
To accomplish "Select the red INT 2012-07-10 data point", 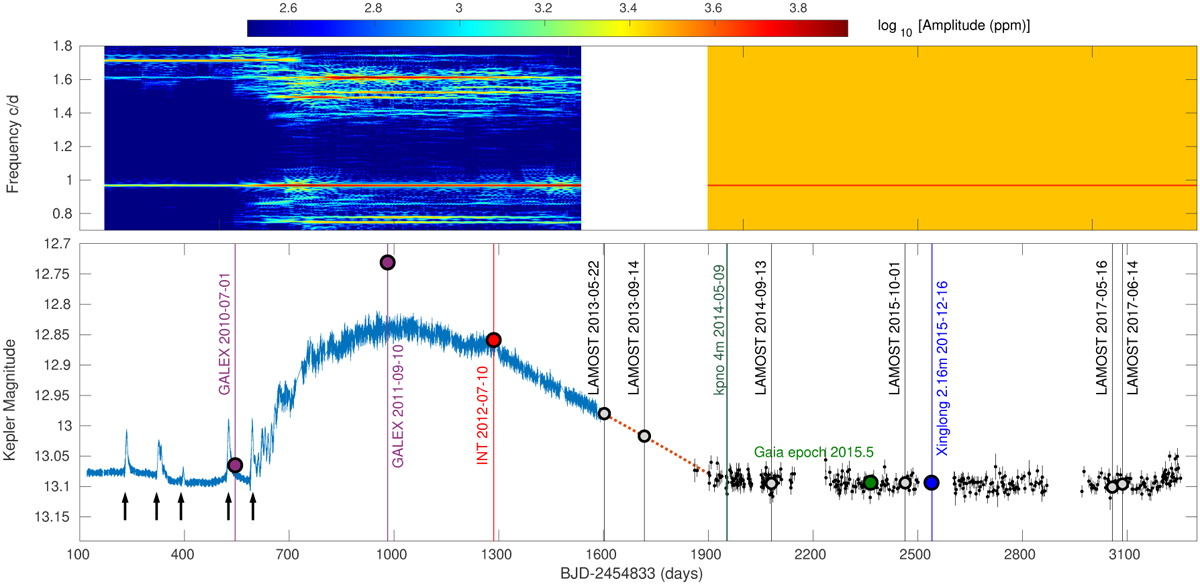I will coord(493,340).
